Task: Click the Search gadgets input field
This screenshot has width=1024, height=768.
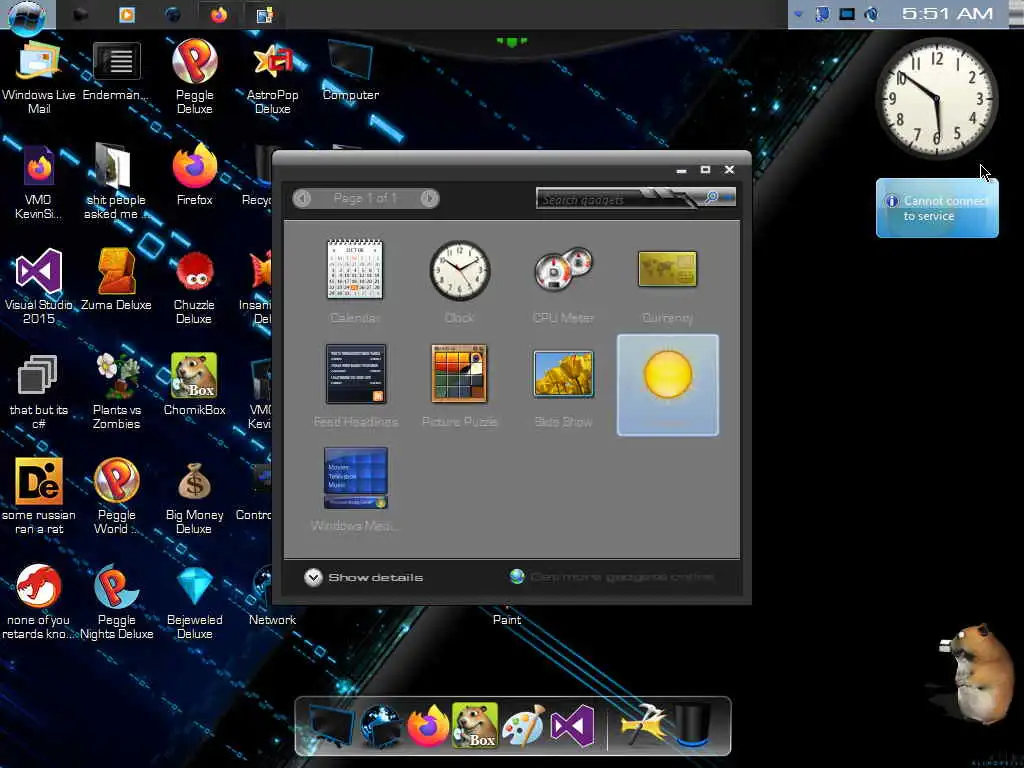Action: coord(617,199)
